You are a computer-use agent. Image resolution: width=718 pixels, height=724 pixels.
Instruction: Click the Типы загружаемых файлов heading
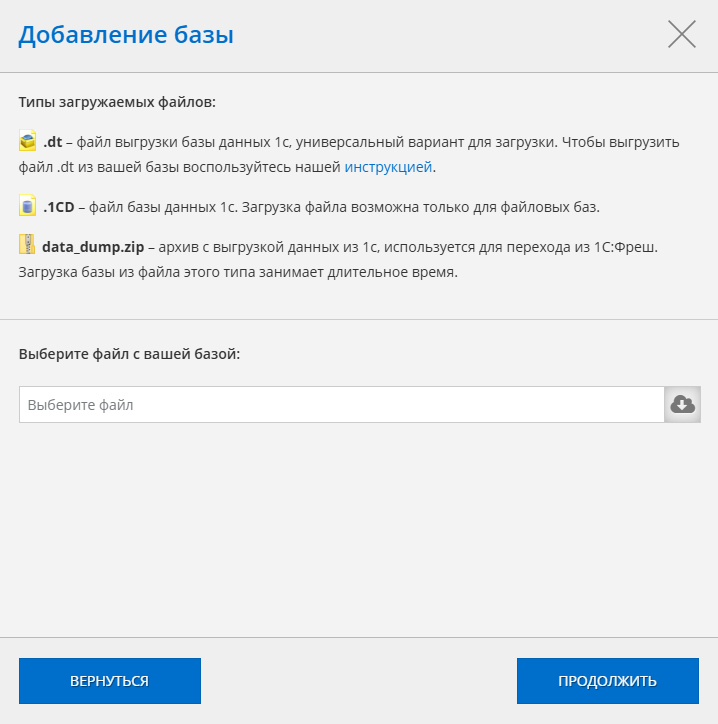117,102
